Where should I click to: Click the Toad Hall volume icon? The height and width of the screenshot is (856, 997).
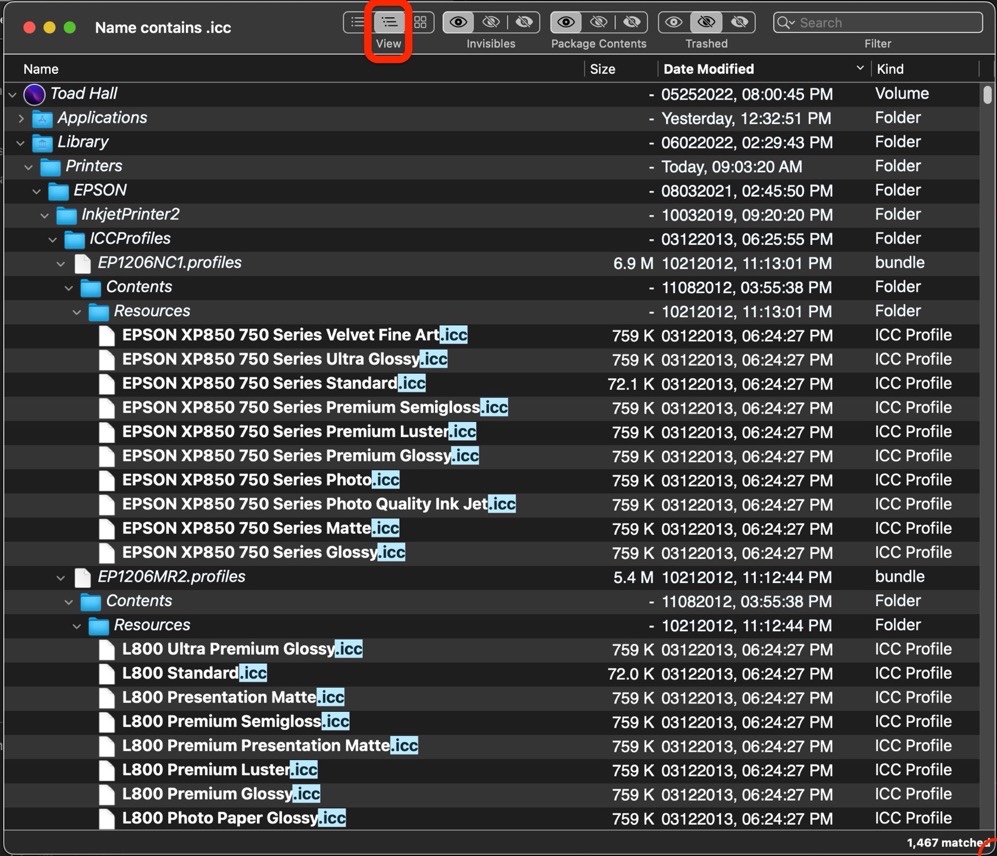34,93
